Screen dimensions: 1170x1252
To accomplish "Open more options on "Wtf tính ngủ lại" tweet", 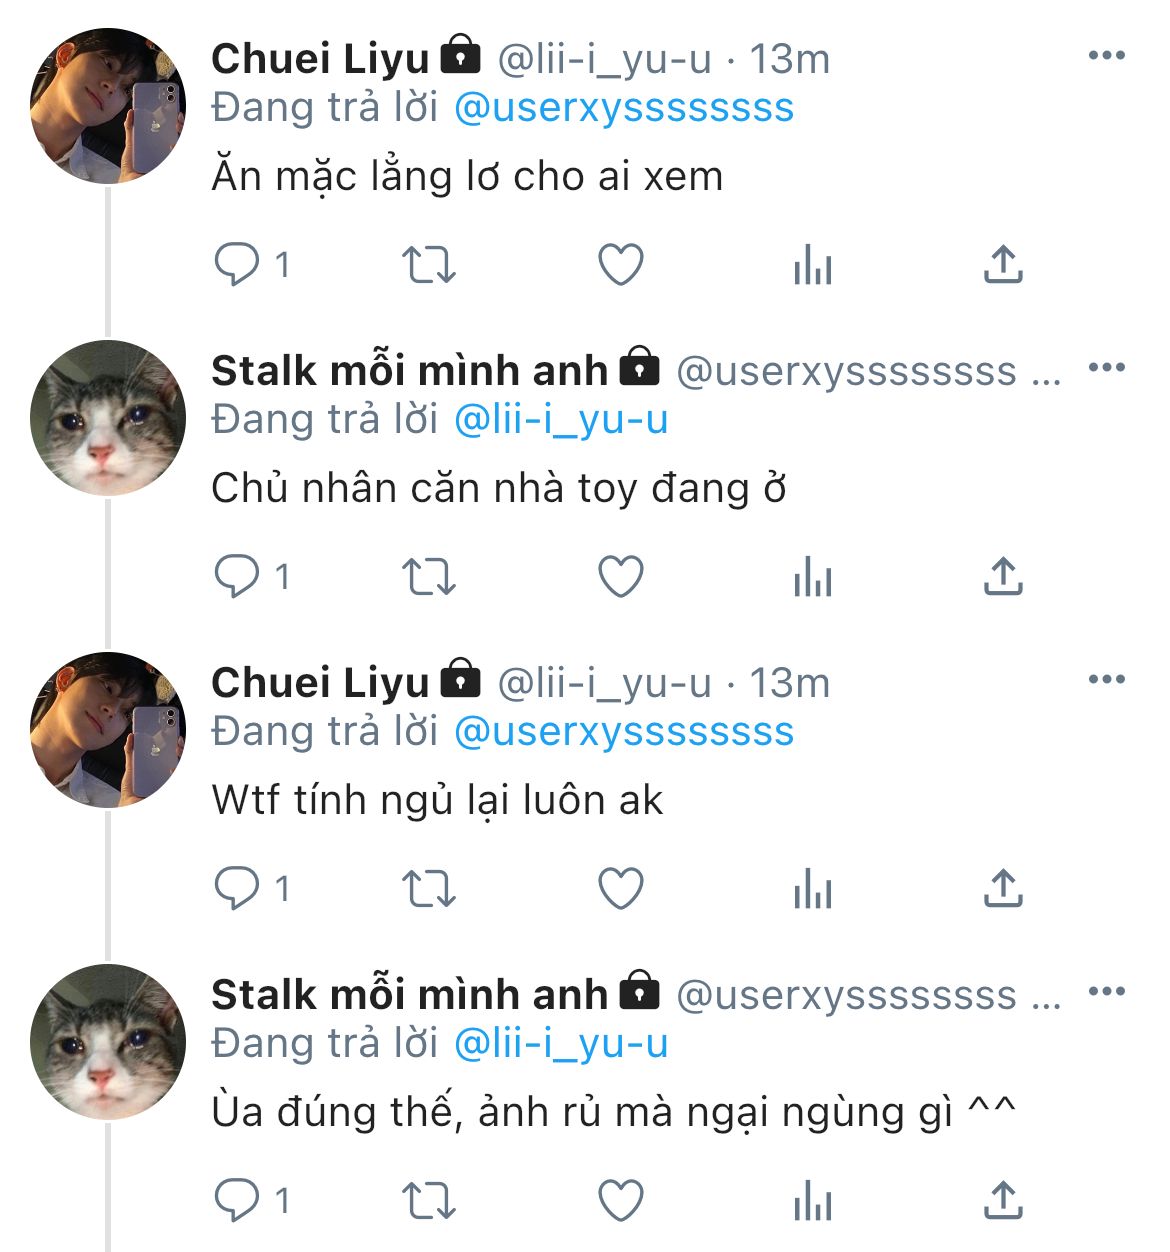I will point(1106,680).
